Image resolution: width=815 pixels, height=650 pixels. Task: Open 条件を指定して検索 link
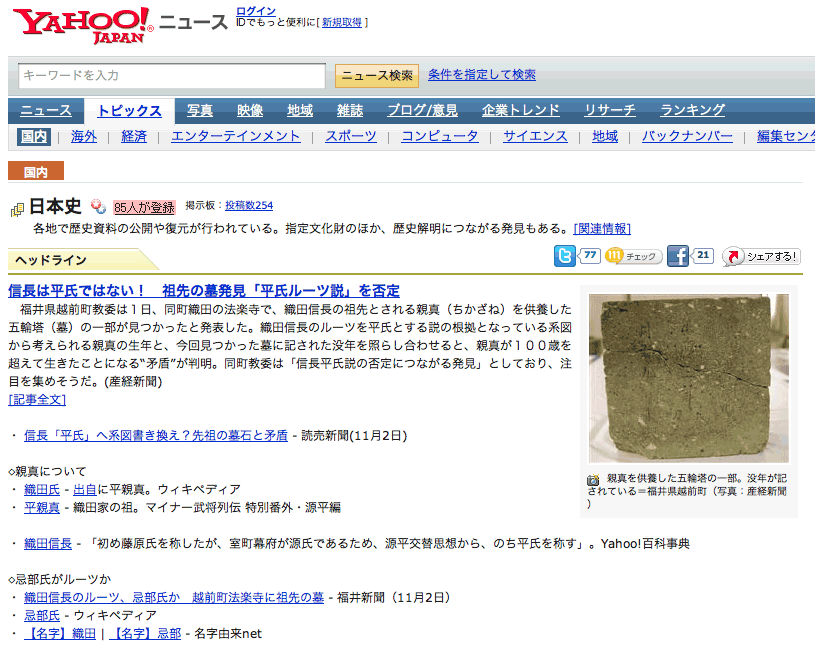coord(481,75)
